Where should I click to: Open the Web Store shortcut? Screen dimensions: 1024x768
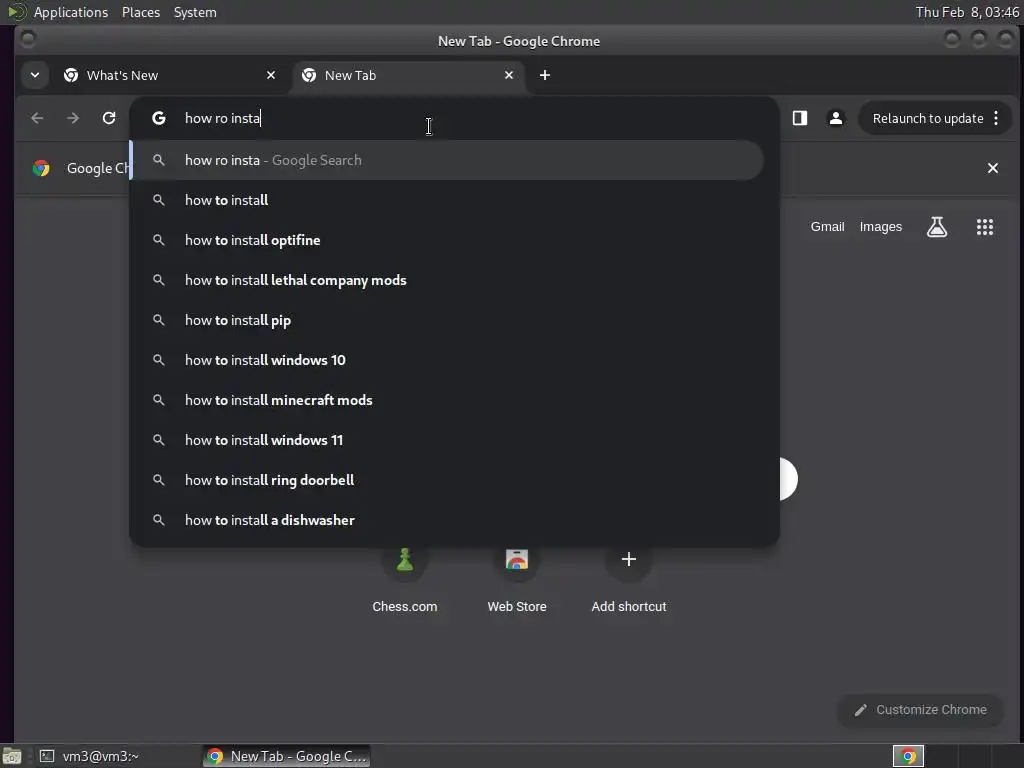(517, 580)
